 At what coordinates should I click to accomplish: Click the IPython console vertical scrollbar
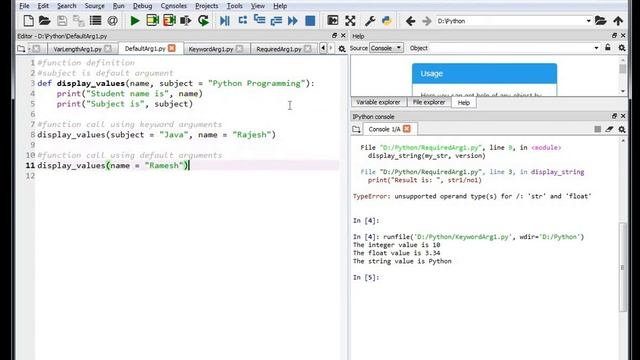click(622, 267)
